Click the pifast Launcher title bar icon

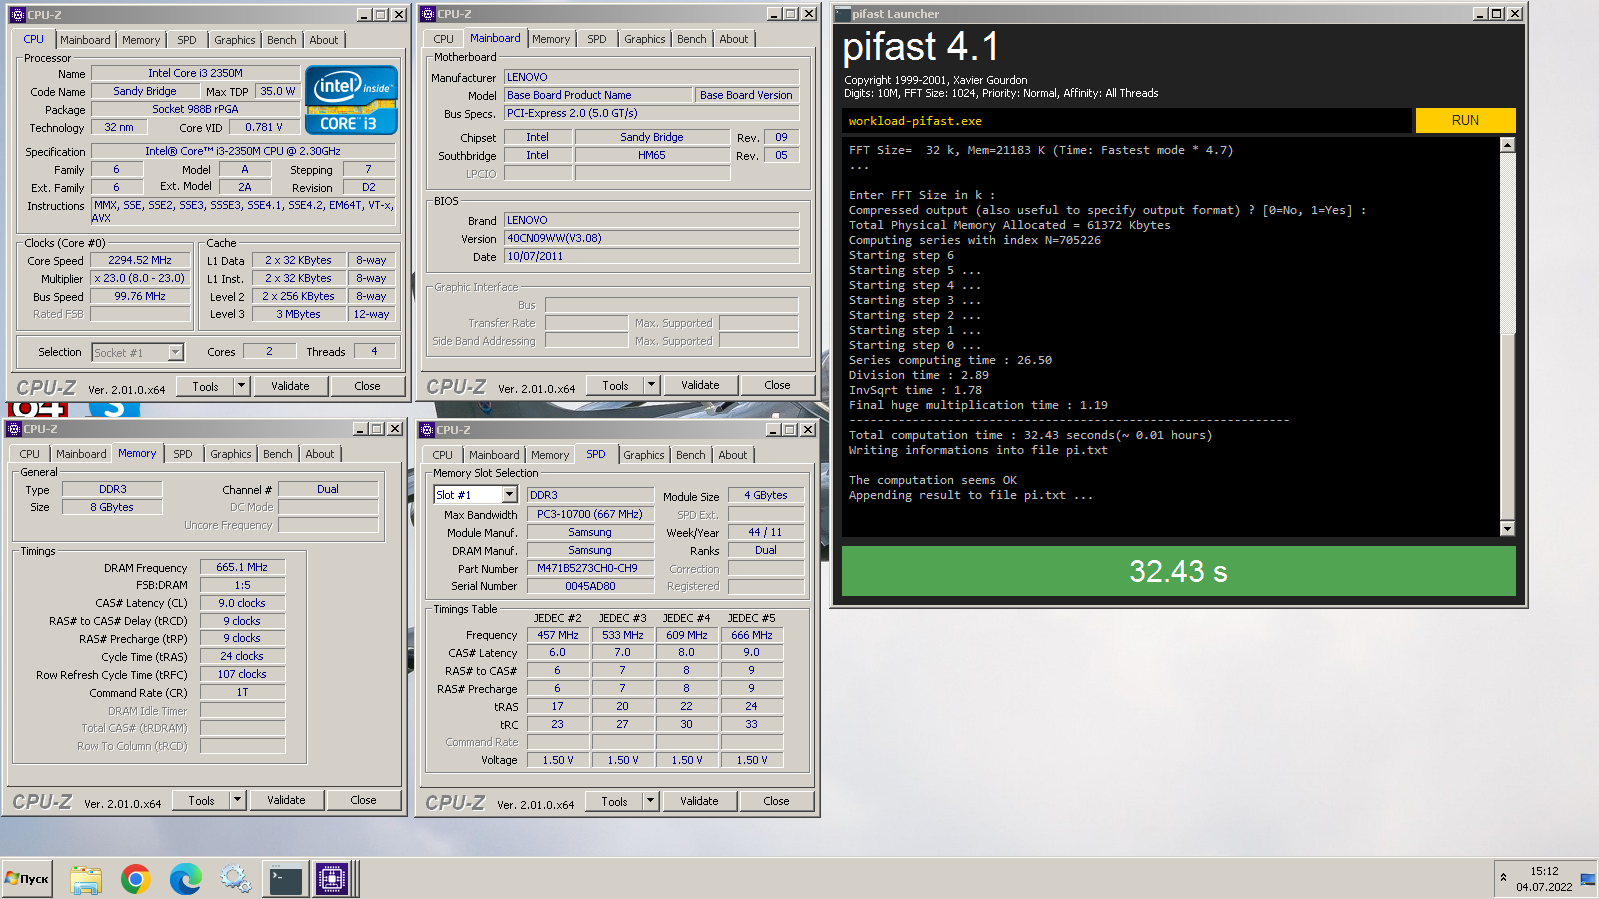pos(842,14)
